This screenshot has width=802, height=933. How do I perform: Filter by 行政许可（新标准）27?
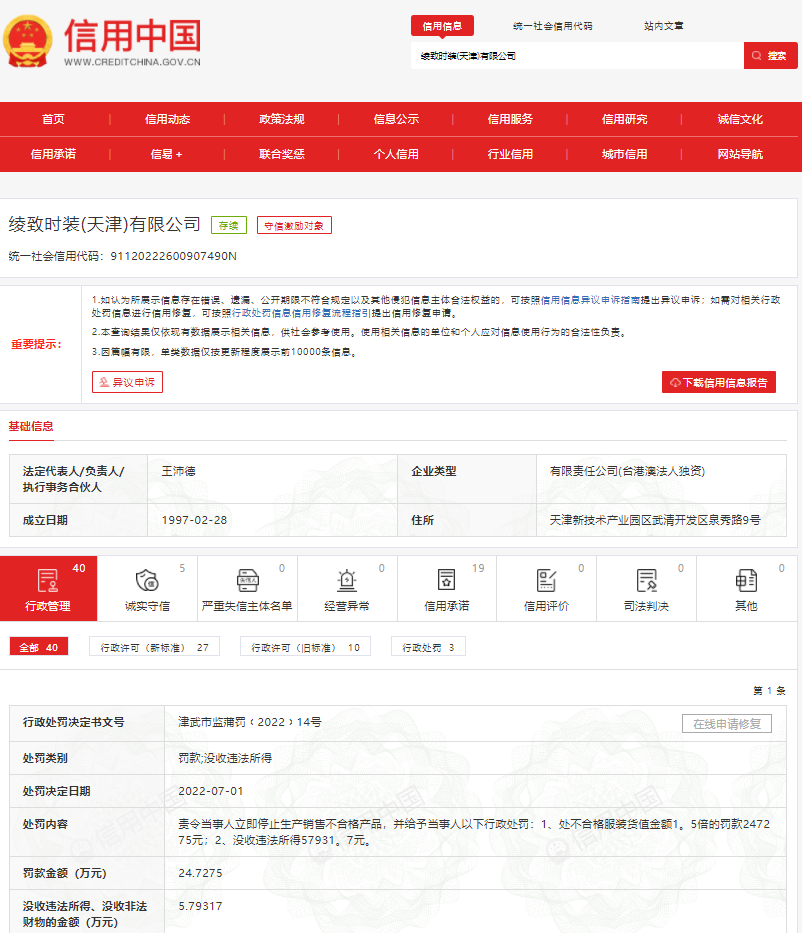pos(154,647)
